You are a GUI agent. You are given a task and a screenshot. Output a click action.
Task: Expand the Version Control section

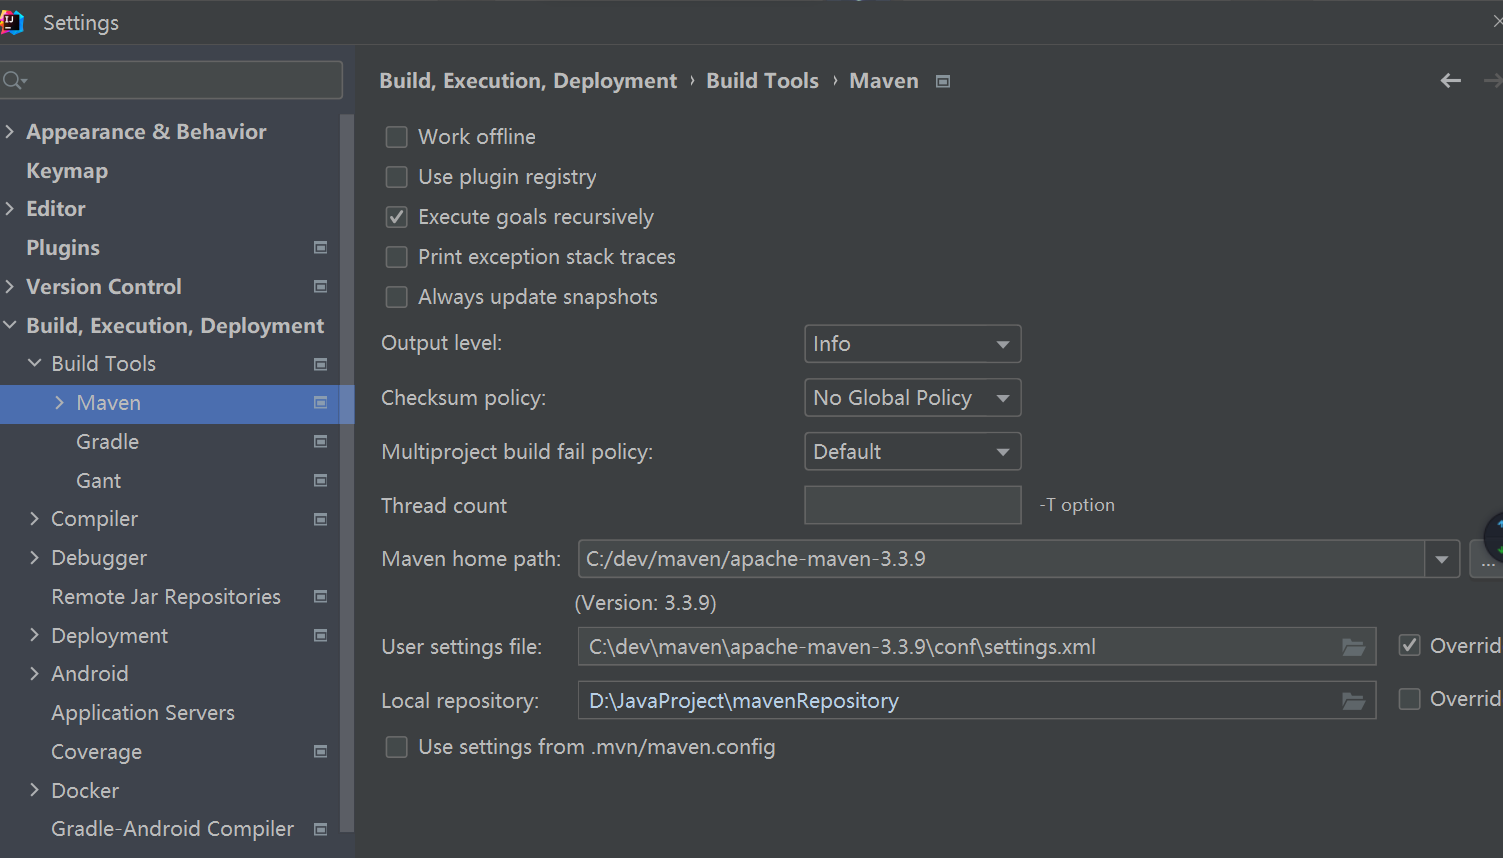tap(10, 287)
